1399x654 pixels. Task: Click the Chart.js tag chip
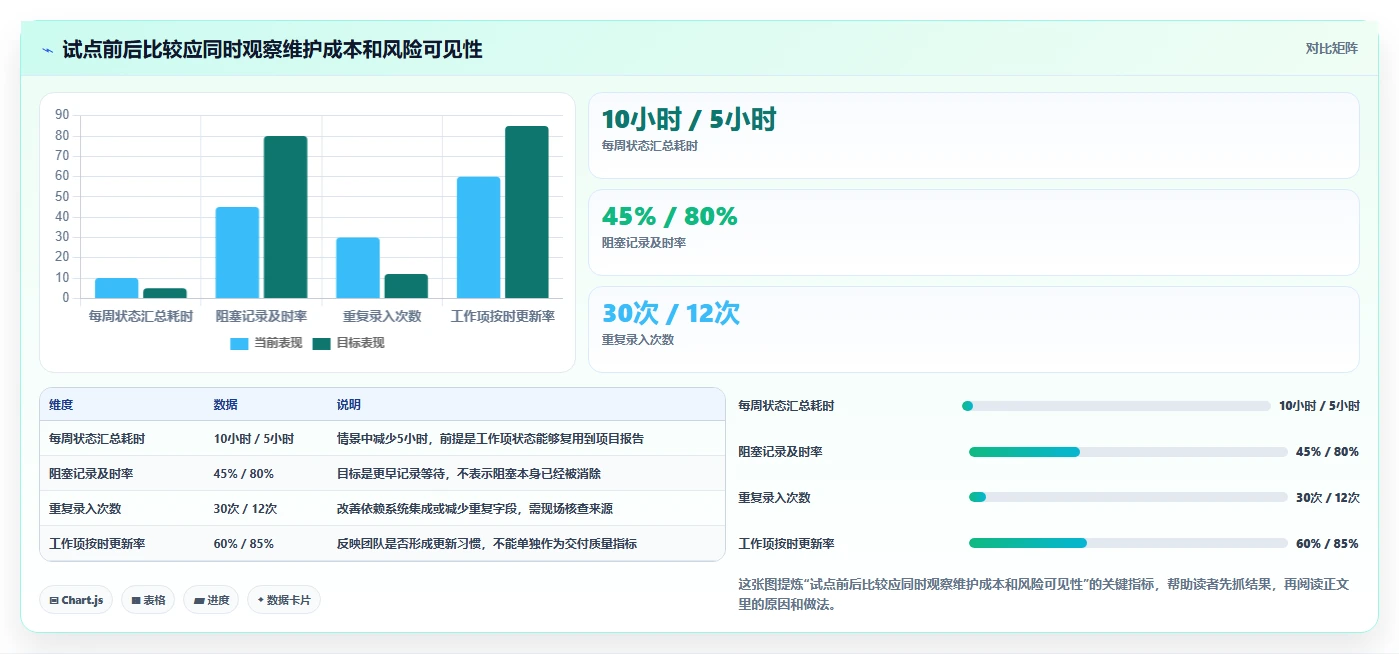(76, 600)
